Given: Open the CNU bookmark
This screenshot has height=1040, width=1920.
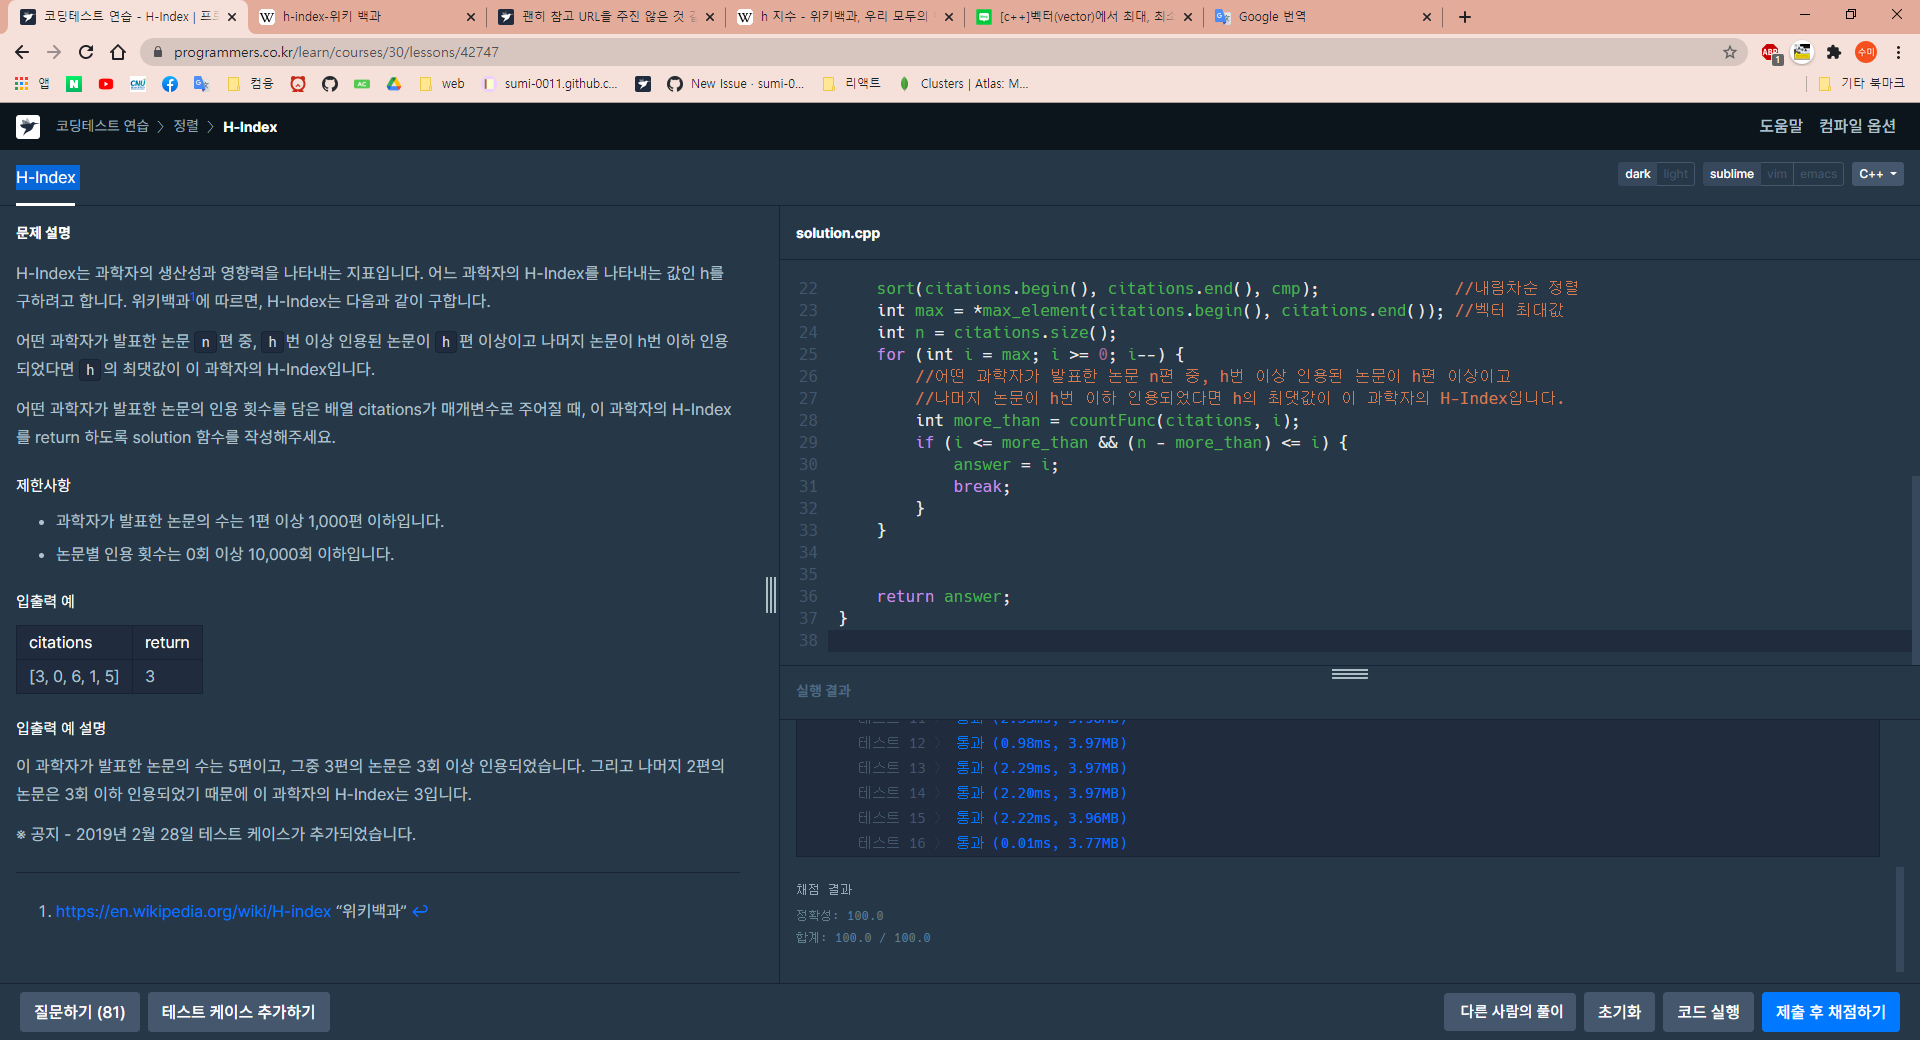Looking at the screenshot, I should pyautogui.click(x=138, y=84).
